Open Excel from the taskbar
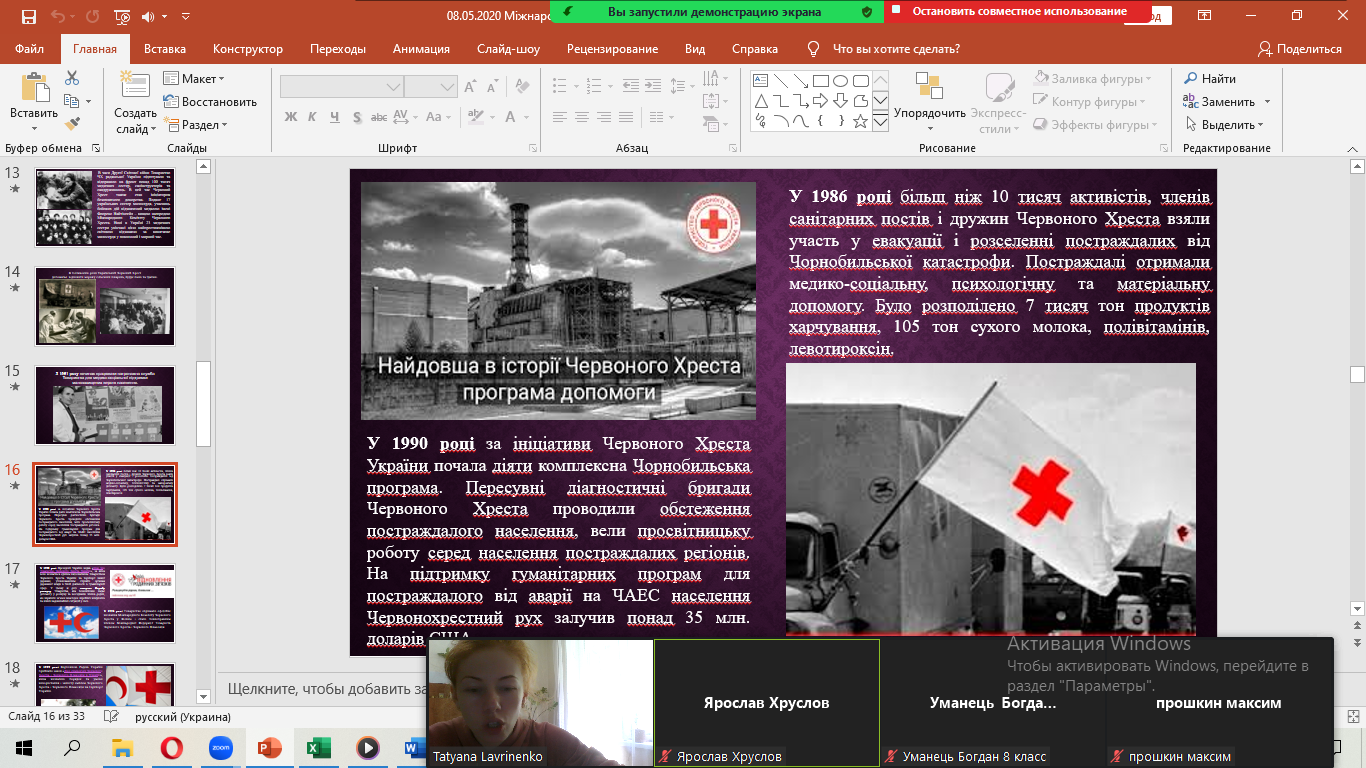Viewport: 1366px width, 768px height. [318, 747]
